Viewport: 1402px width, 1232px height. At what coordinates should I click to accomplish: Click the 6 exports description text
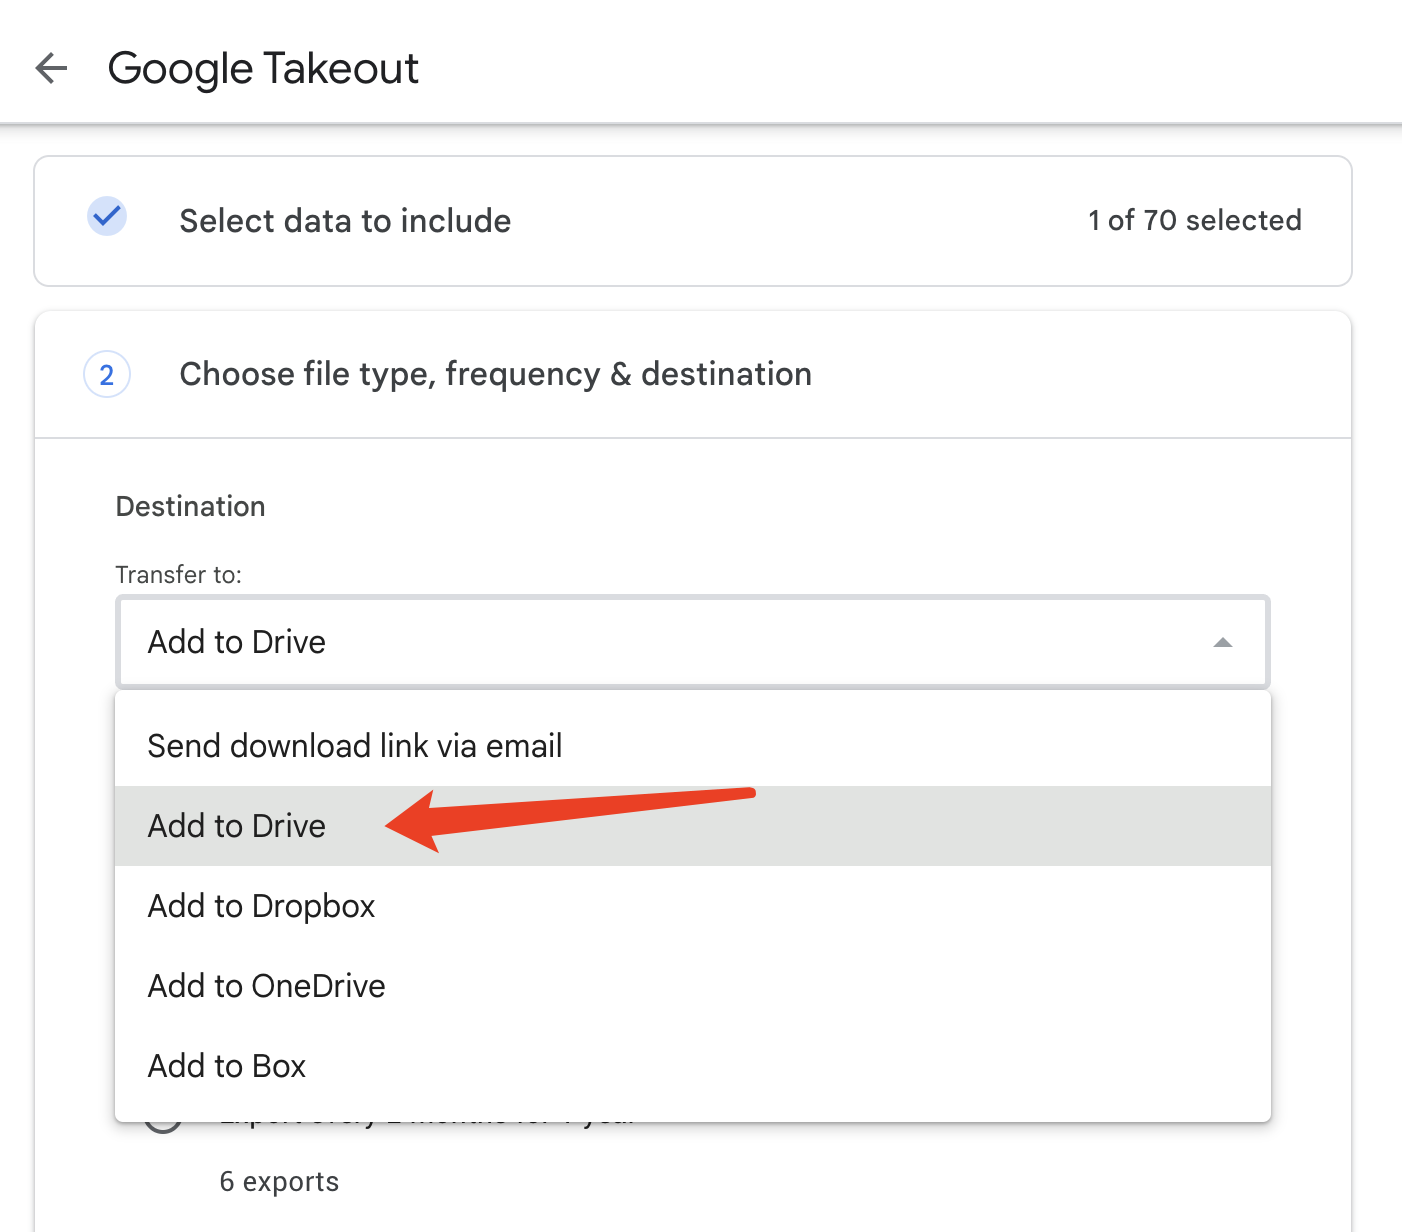[279, 1182]
